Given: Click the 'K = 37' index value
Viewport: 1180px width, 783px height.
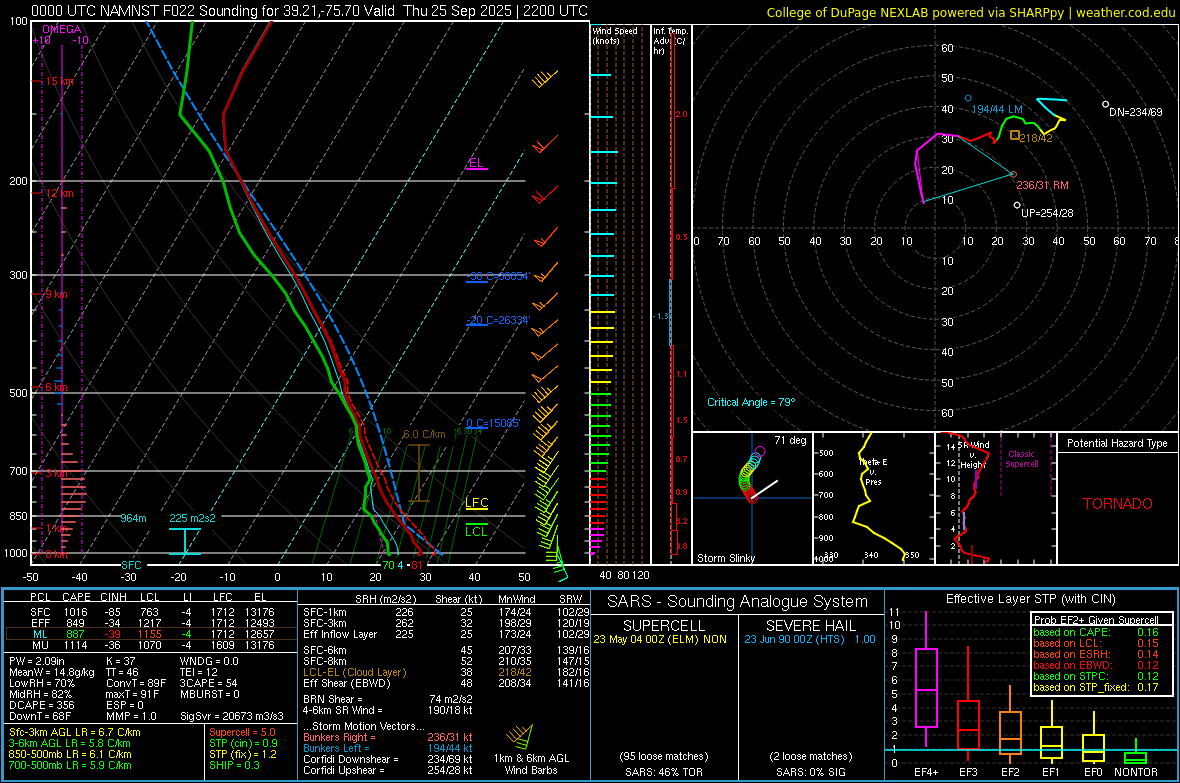Looking at the screenshot, I should pos(120,661).
